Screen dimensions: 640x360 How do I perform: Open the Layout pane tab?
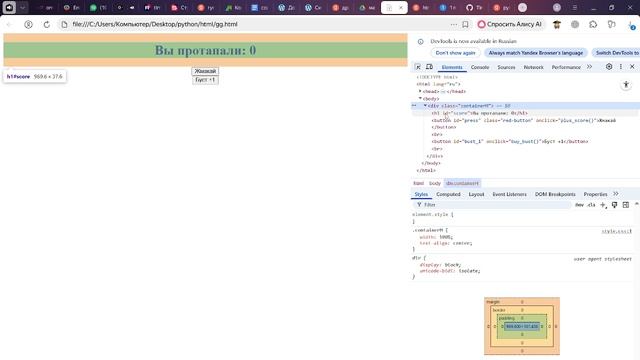476,194
